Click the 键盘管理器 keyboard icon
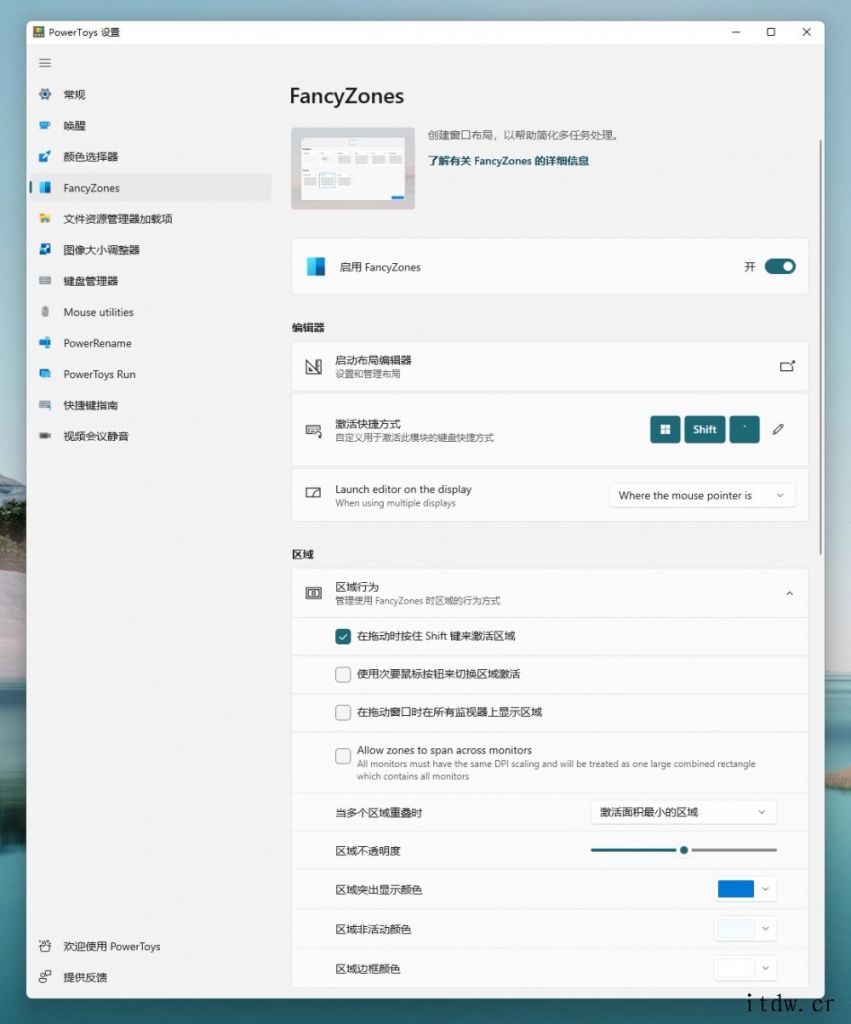The image size is (851, 1024). point(45,281)
